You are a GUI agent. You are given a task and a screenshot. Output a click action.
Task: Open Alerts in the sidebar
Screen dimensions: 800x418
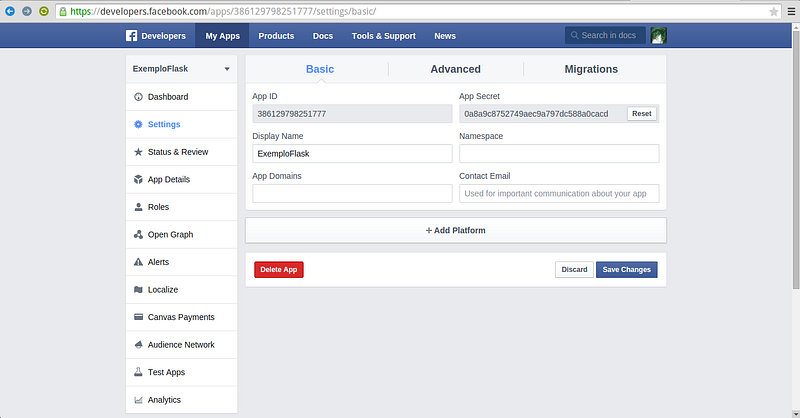point(182,262)
